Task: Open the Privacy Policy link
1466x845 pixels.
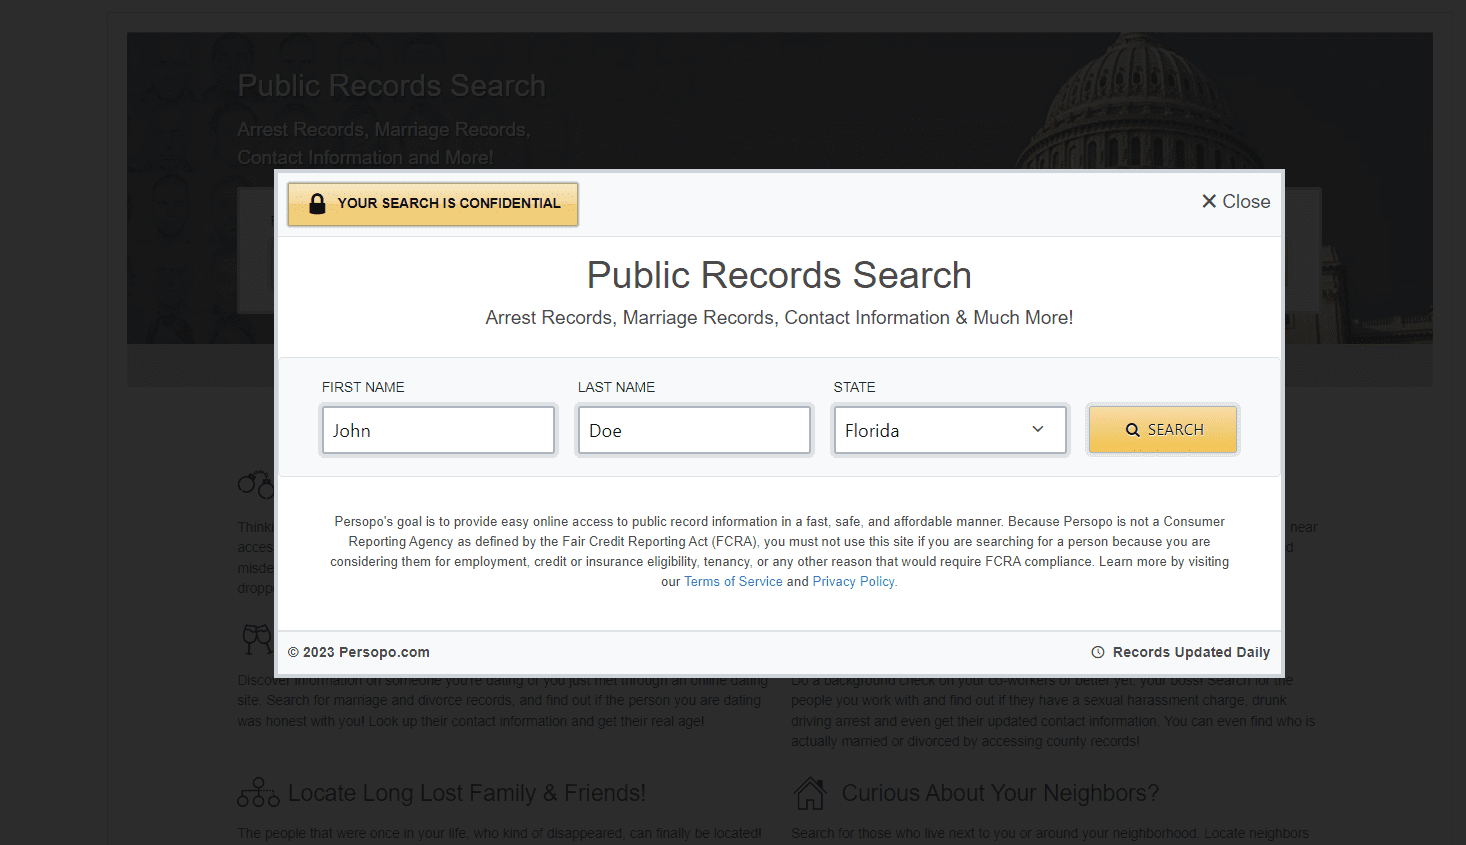Action: click(854, 582)
